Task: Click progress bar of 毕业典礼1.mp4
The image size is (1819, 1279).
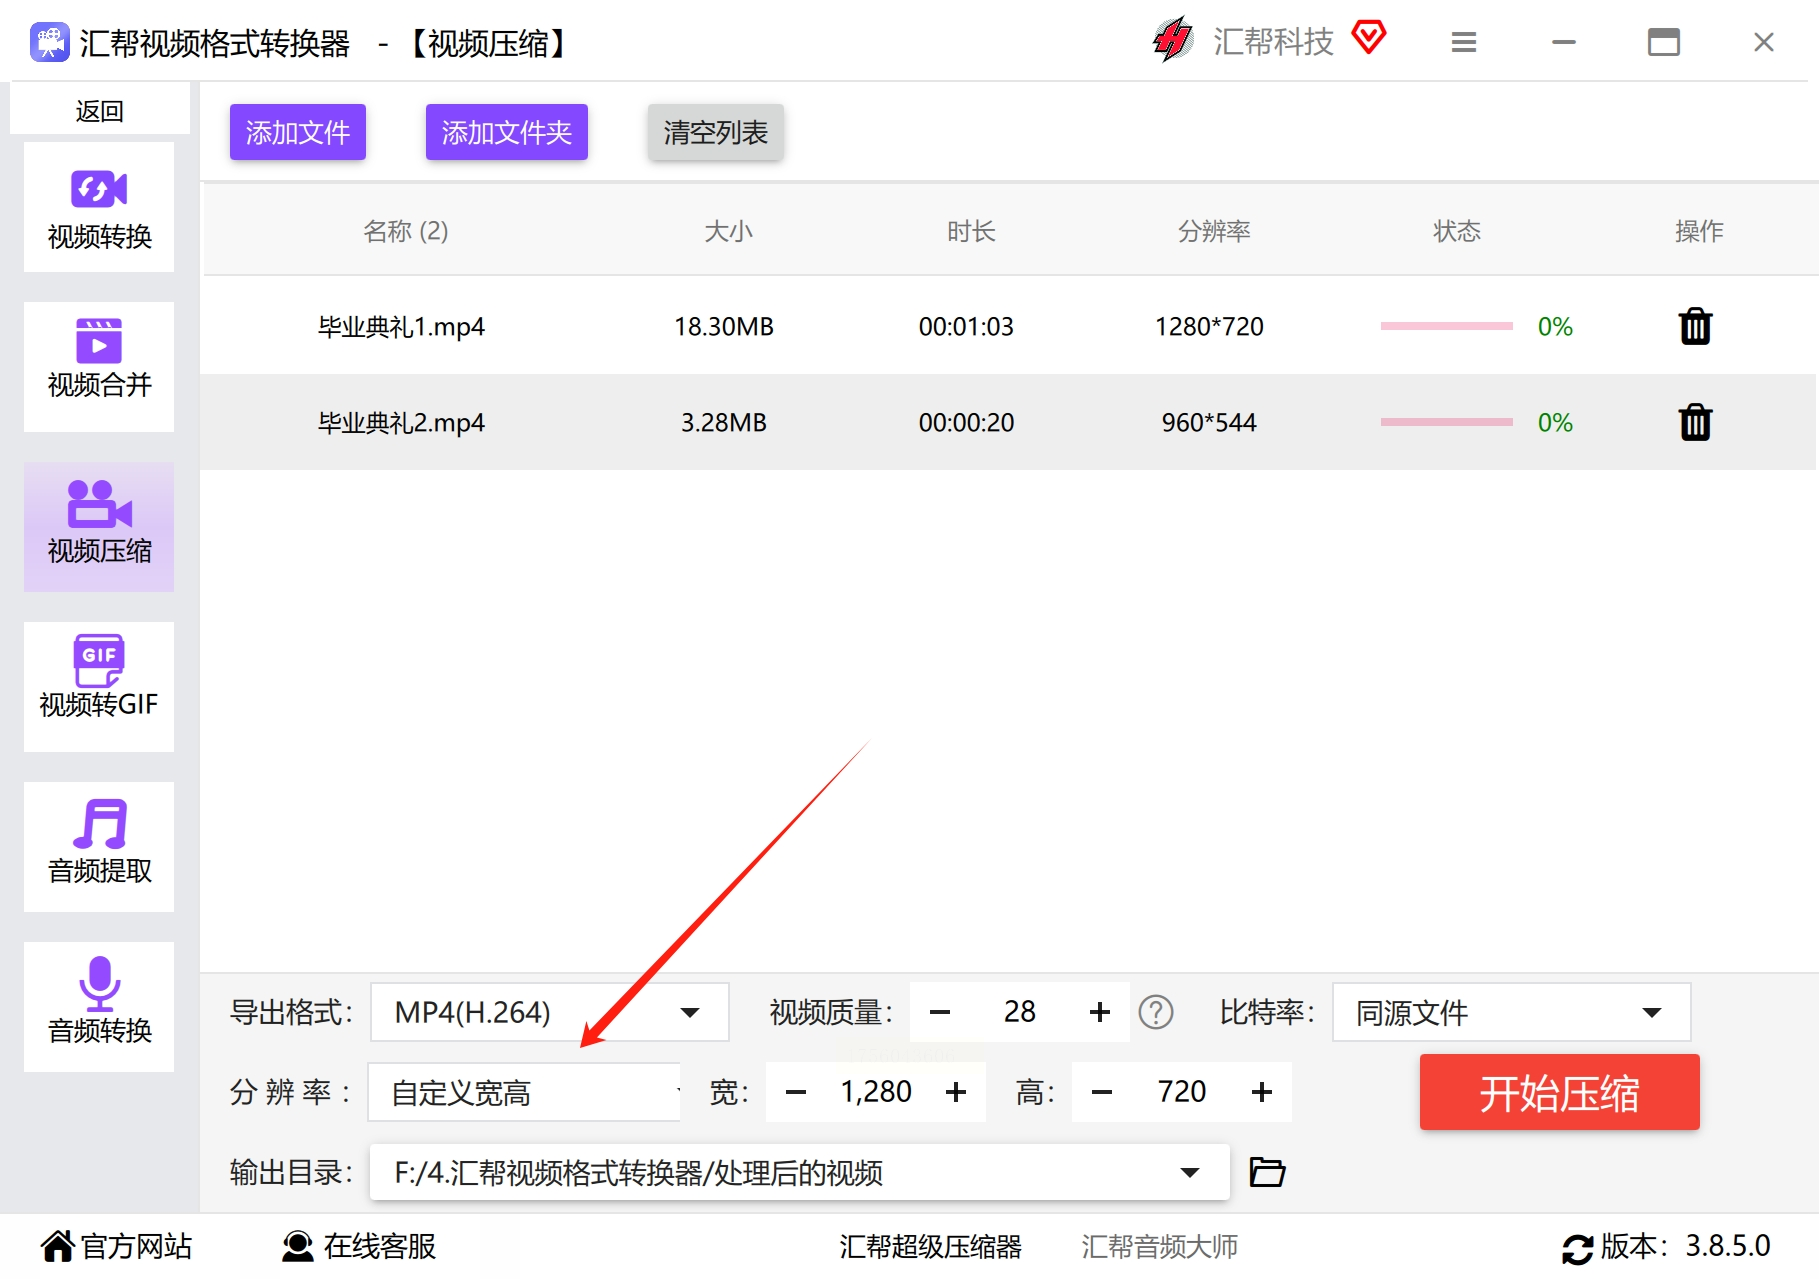Action: pyautogui.click(x=1446, y=326)
